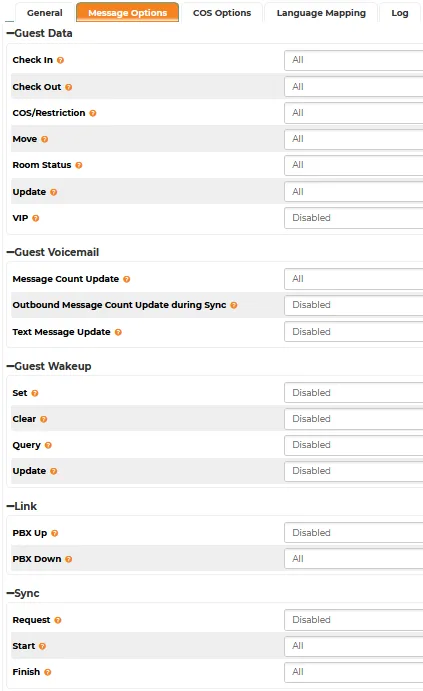The image size is (423, 691).
Task: Show help for Room Status option
Action: (79, 165)
